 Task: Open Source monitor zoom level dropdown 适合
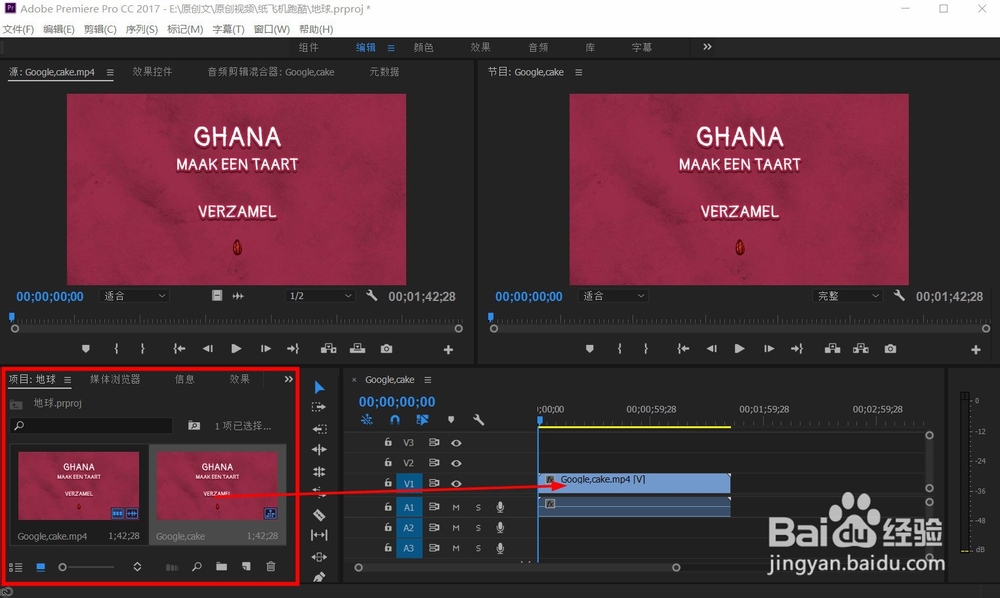(x=134, y=296)
